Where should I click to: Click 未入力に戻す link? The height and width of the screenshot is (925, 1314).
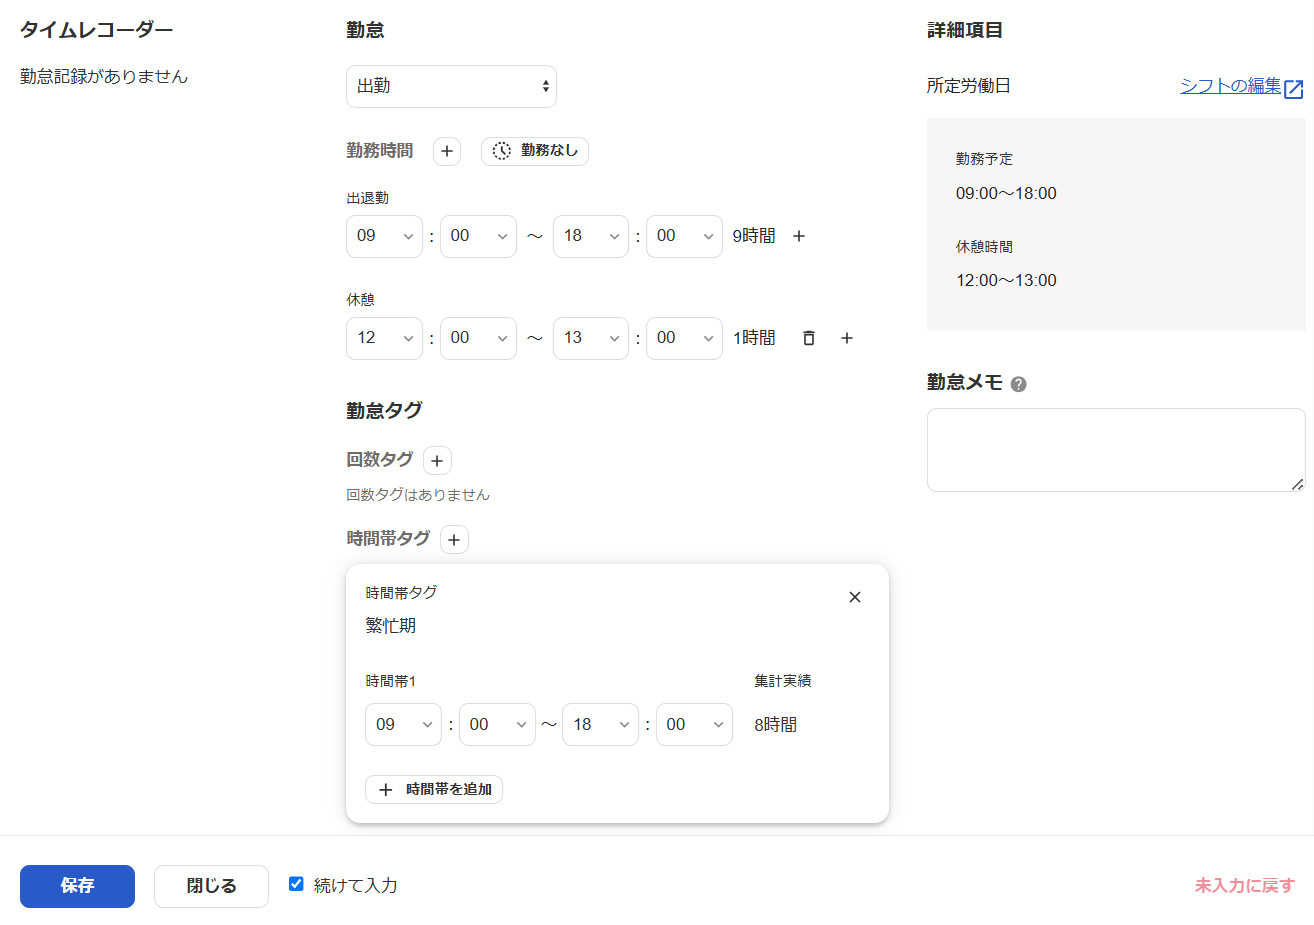pos(1244,886)
